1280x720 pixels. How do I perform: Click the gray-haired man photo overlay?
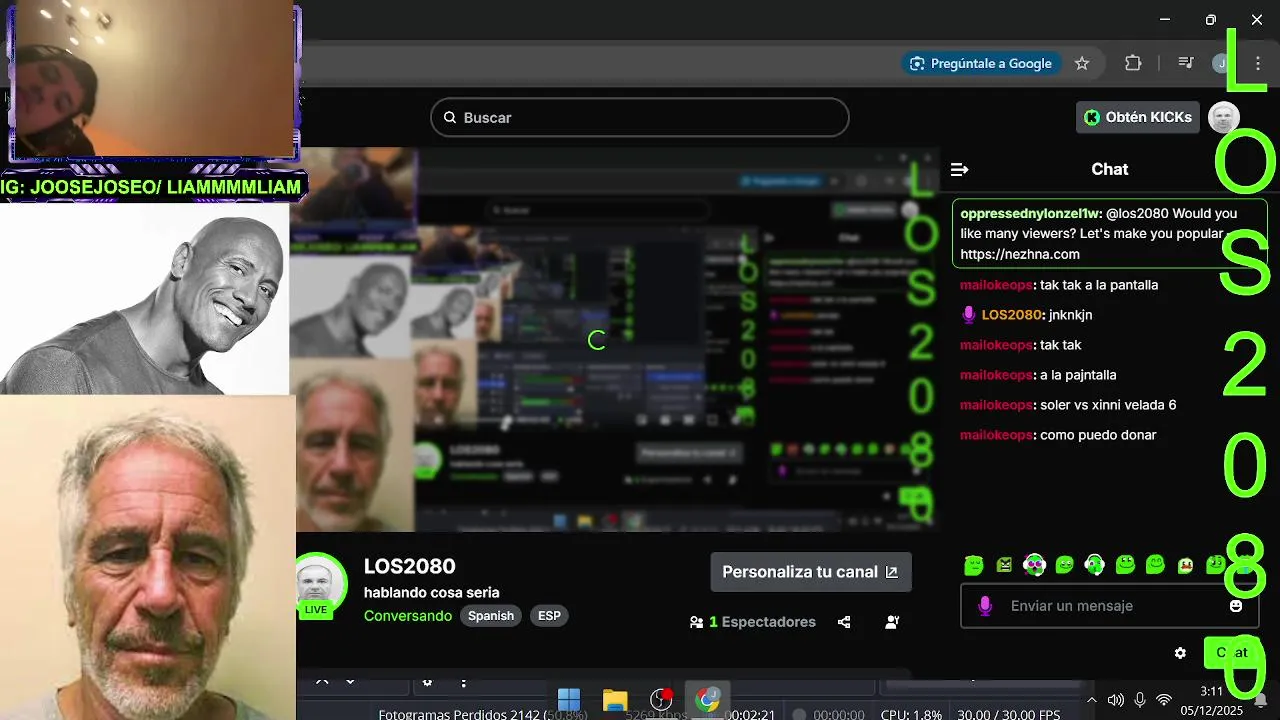[148, 557]
